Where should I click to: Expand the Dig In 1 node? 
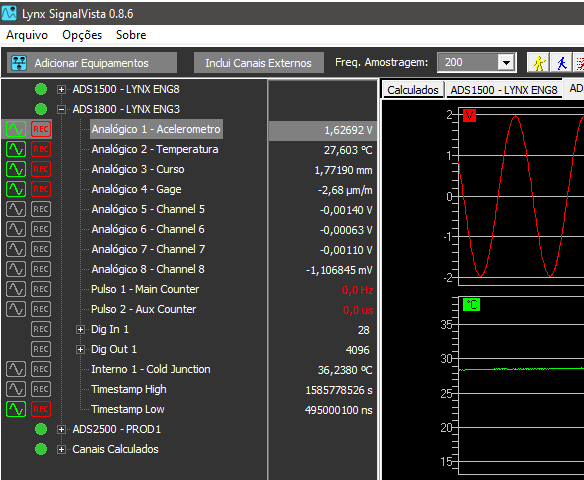[80, 330]
